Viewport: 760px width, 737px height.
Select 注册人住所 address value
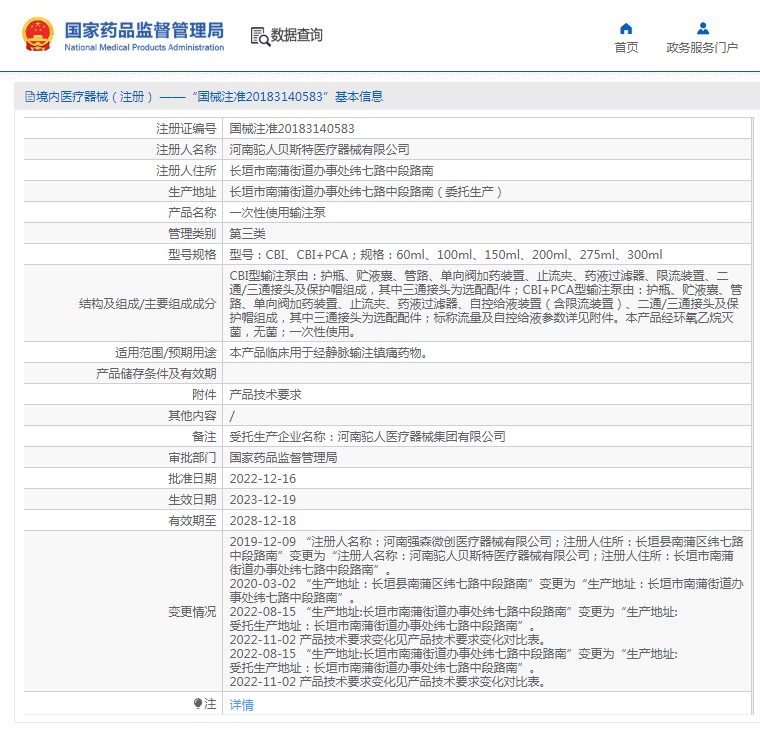[332, 171]
